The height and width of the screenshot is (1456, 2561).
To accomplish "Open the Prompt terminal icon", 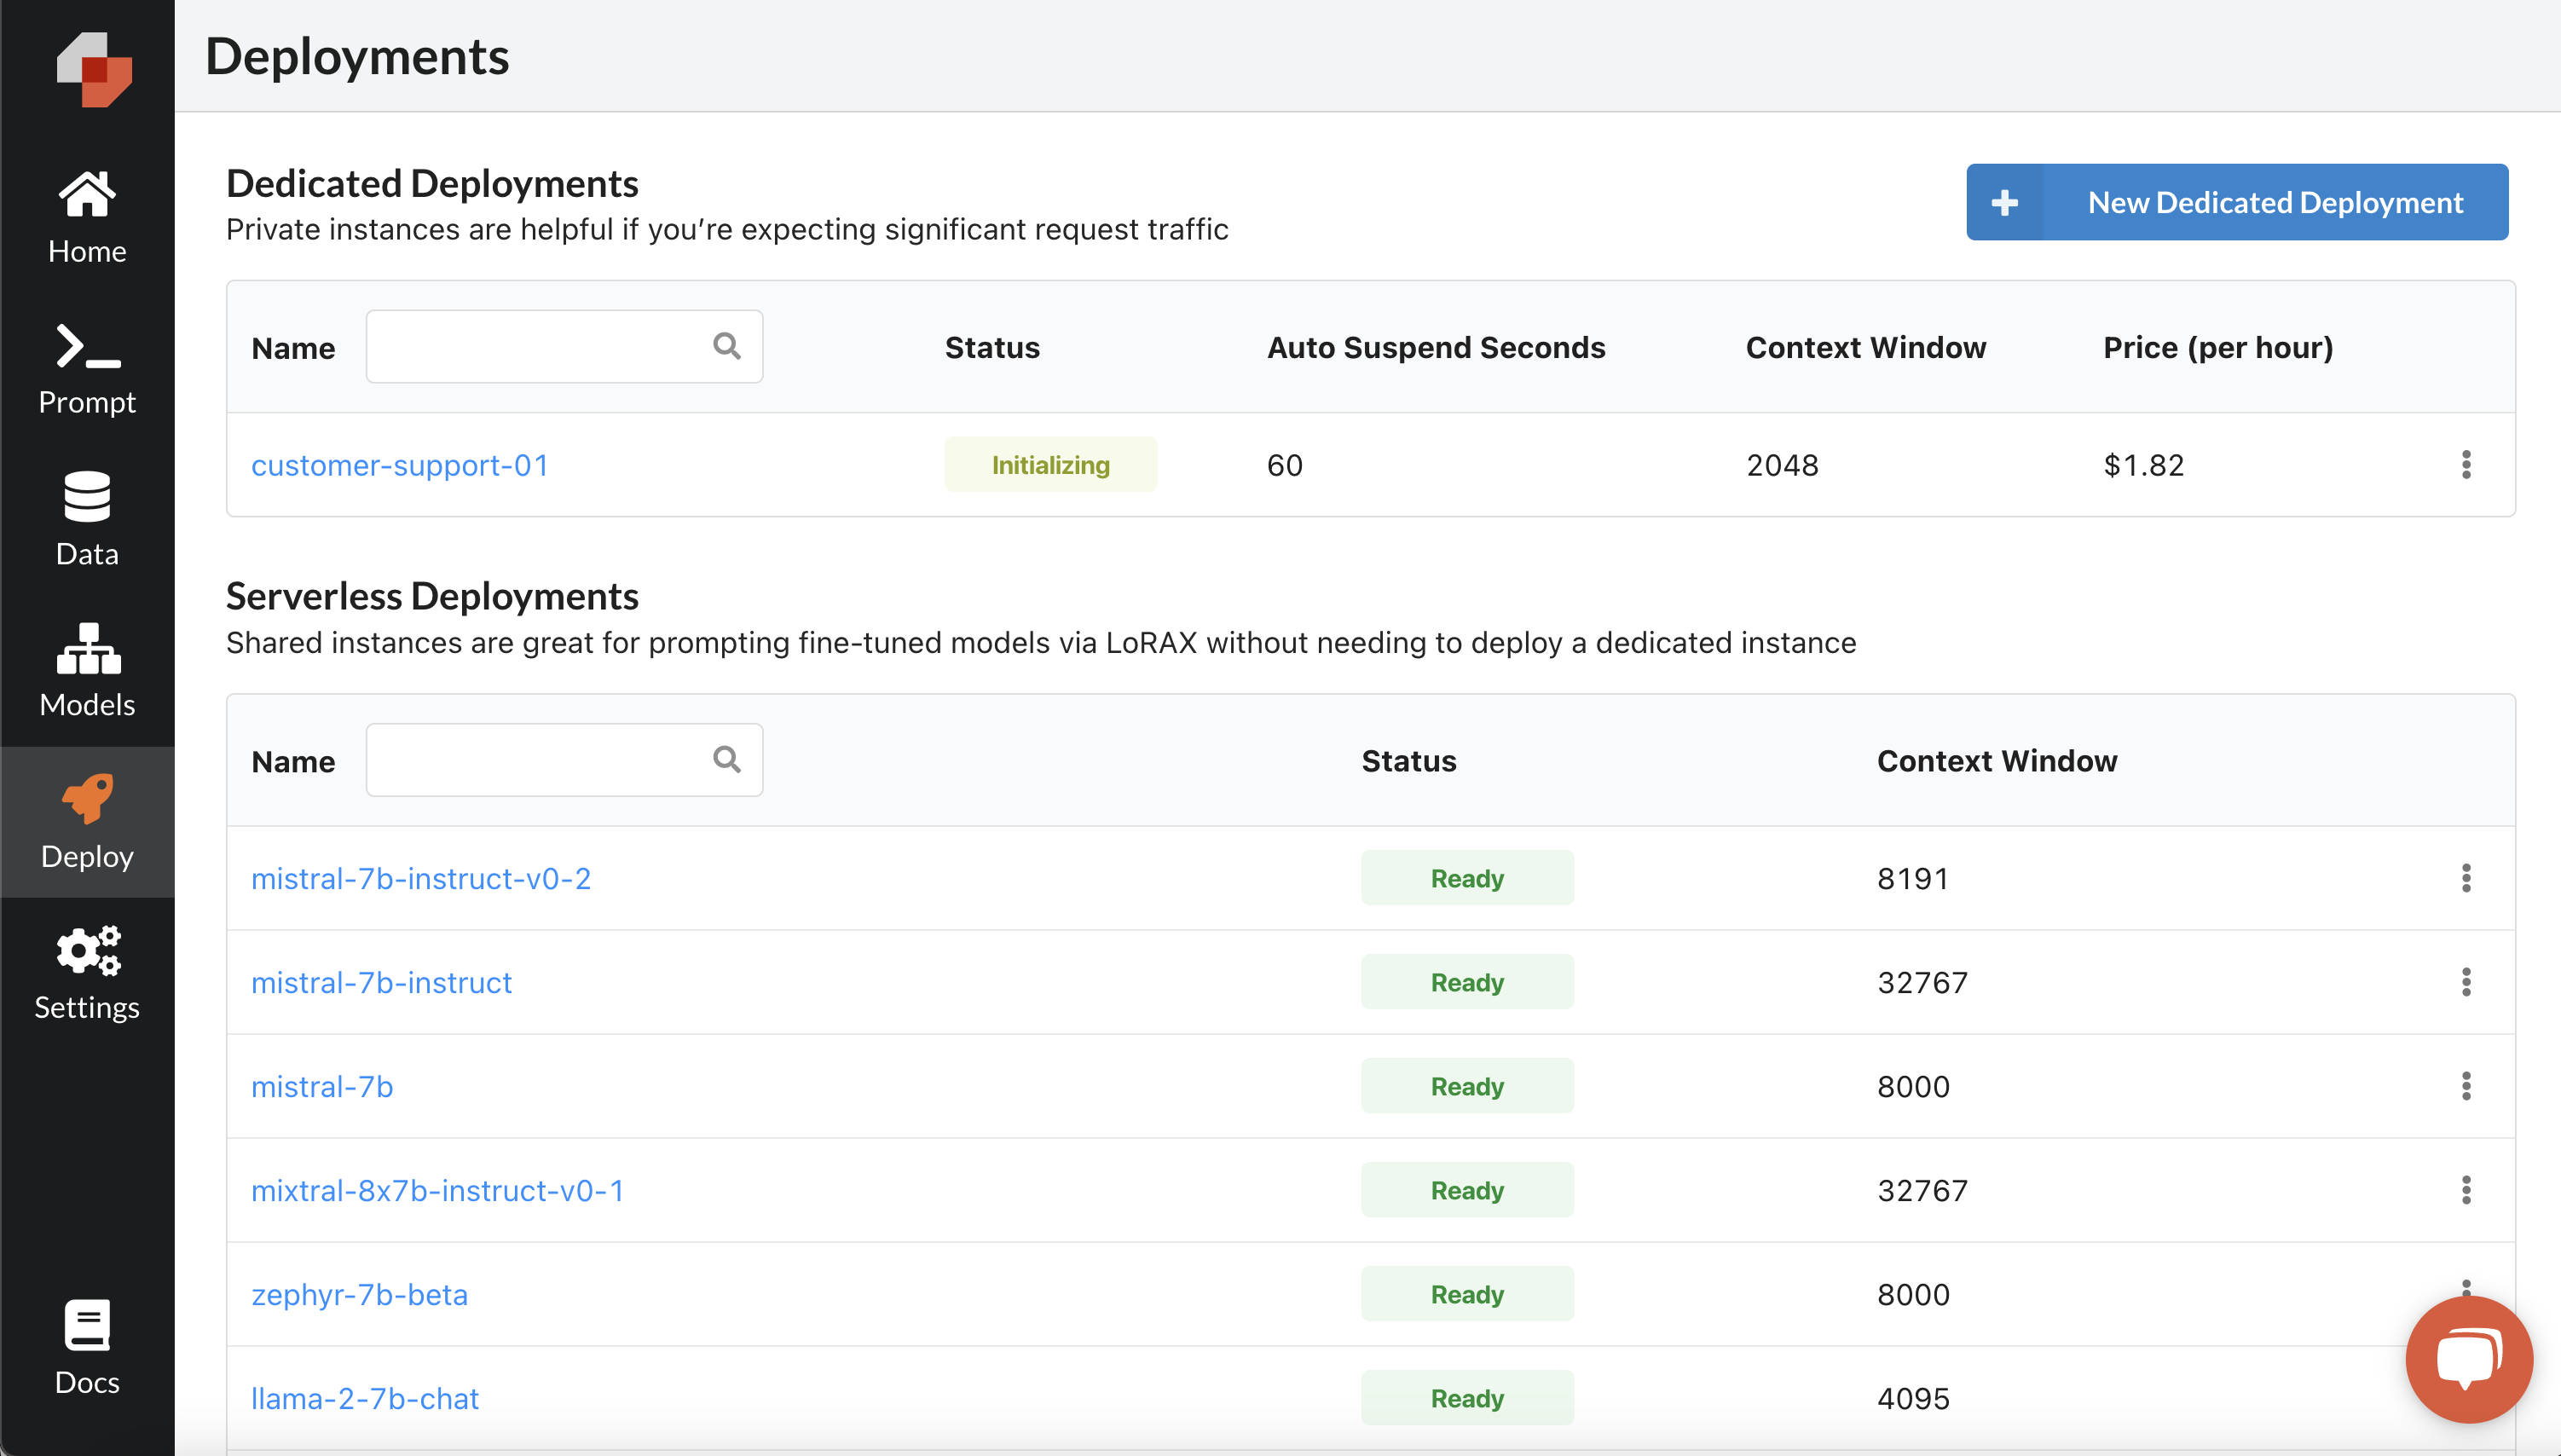I will tap(87, 346).
